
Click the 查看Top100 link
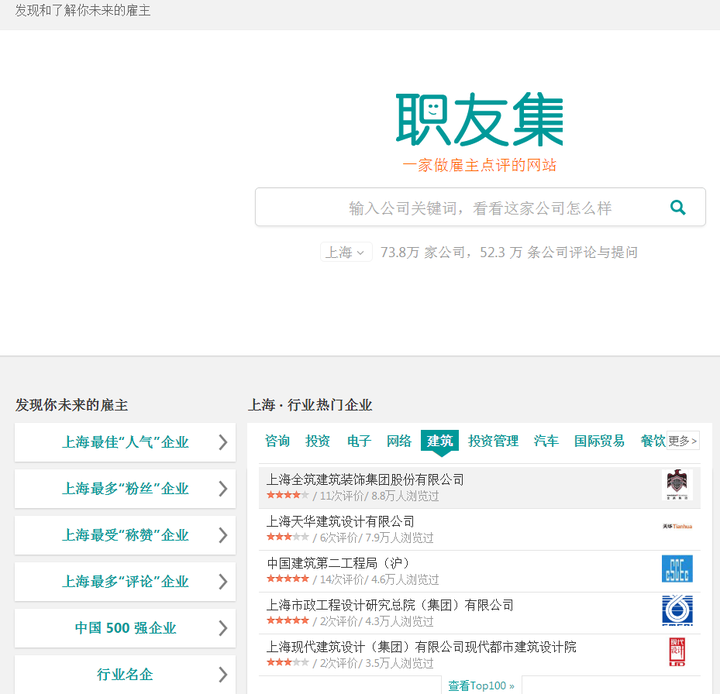(481, 686)
